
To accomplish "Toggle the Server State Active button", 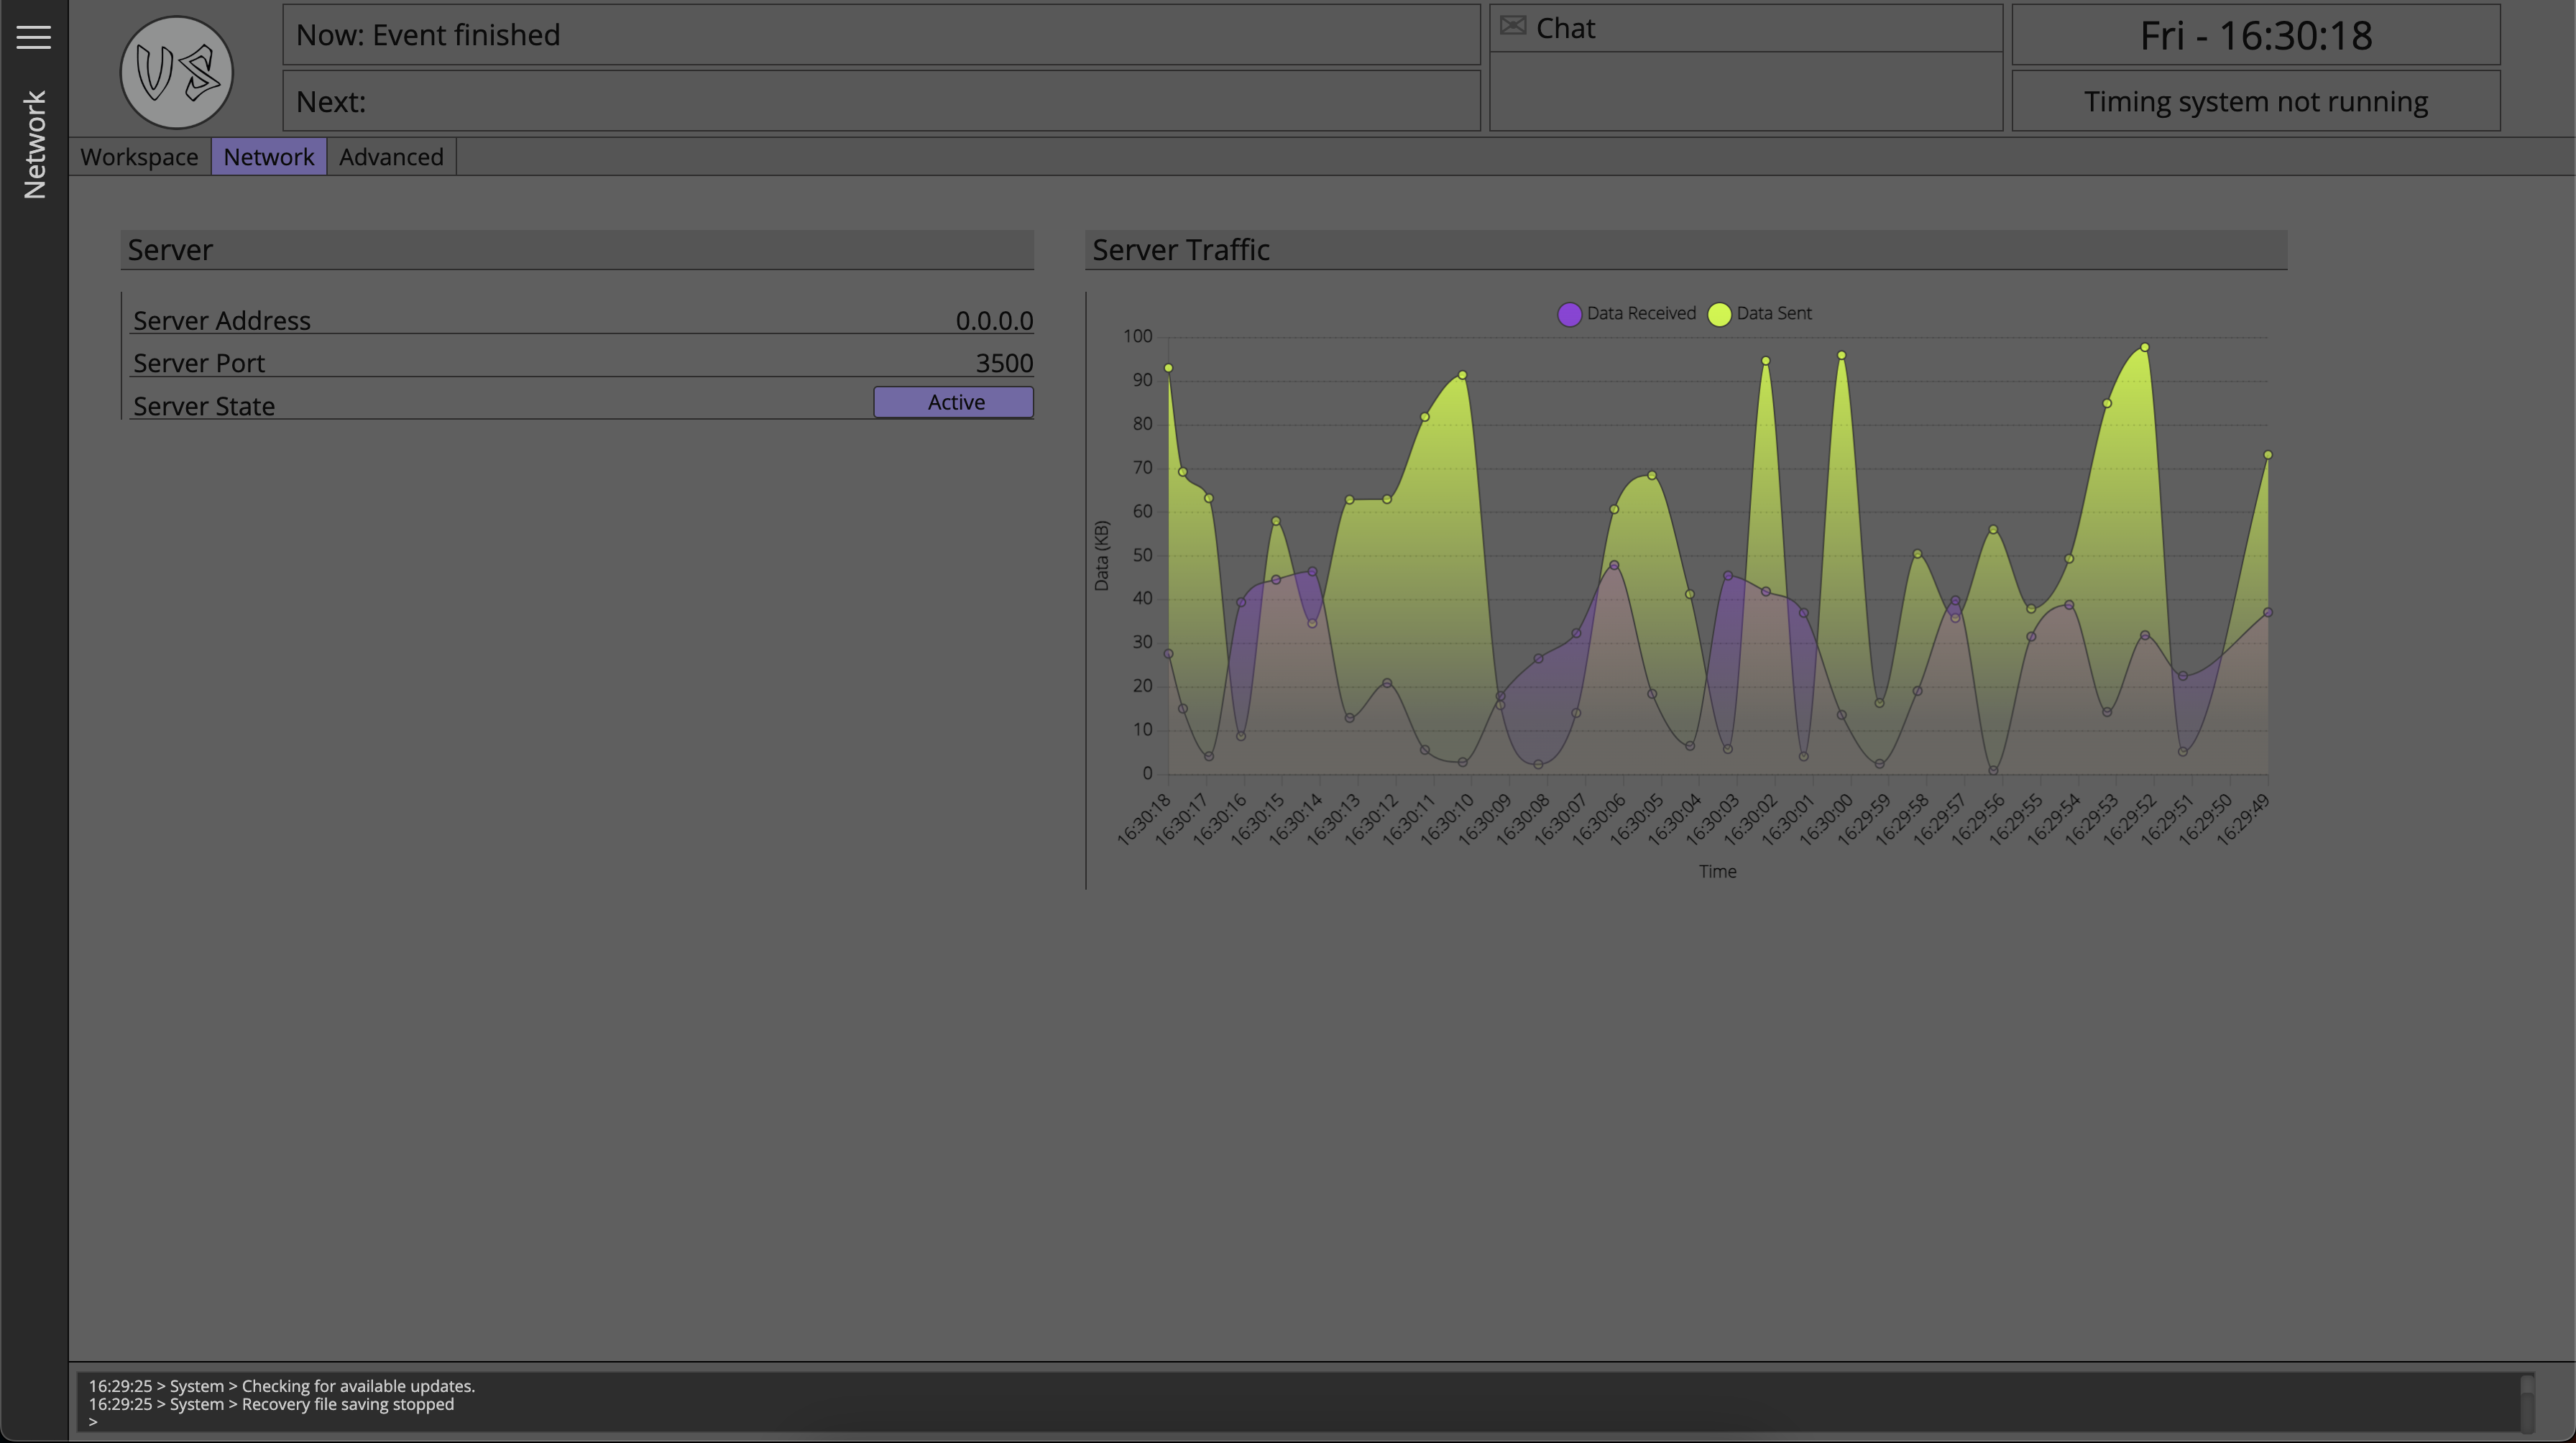I will (953, 402).
